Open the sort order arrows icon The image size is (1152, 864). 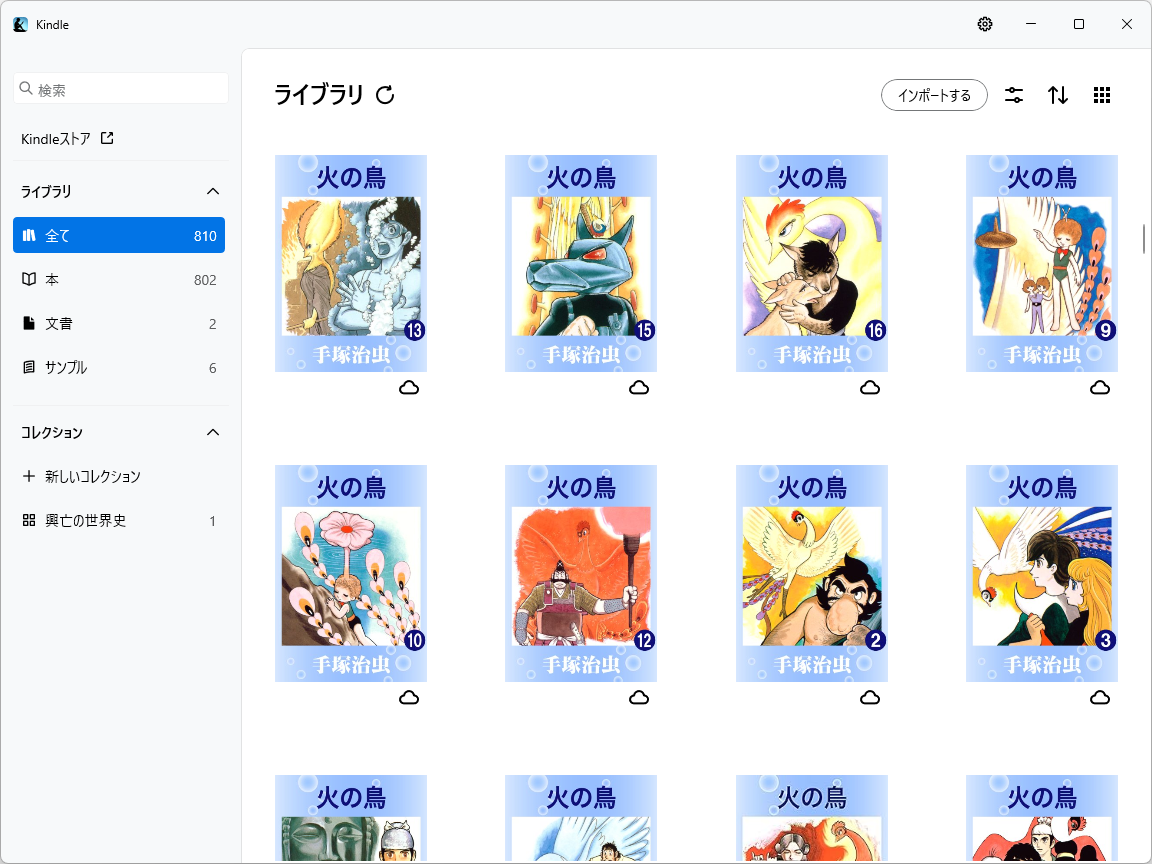tap(1058, 95)
